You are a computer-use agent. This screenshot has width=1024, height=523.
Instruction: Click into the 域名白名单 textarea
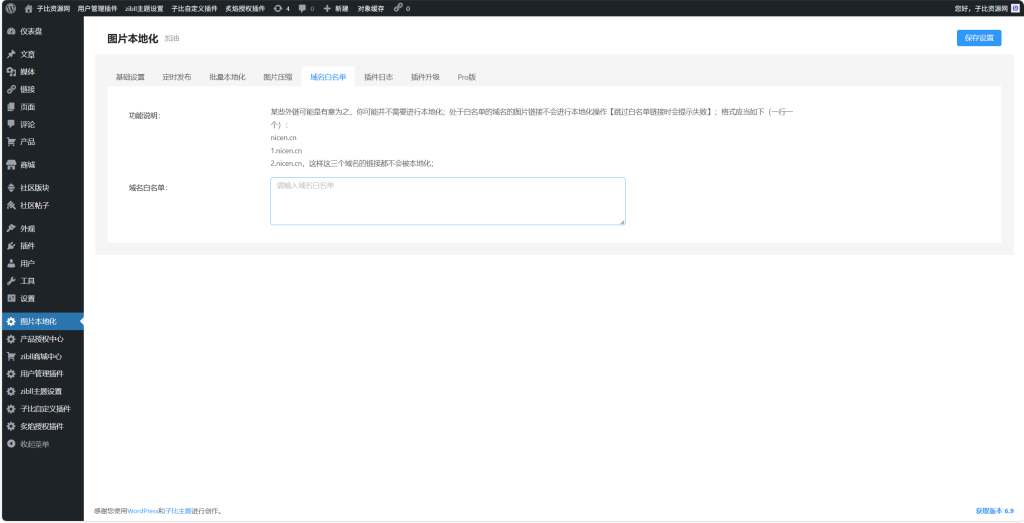coord(447,202)
